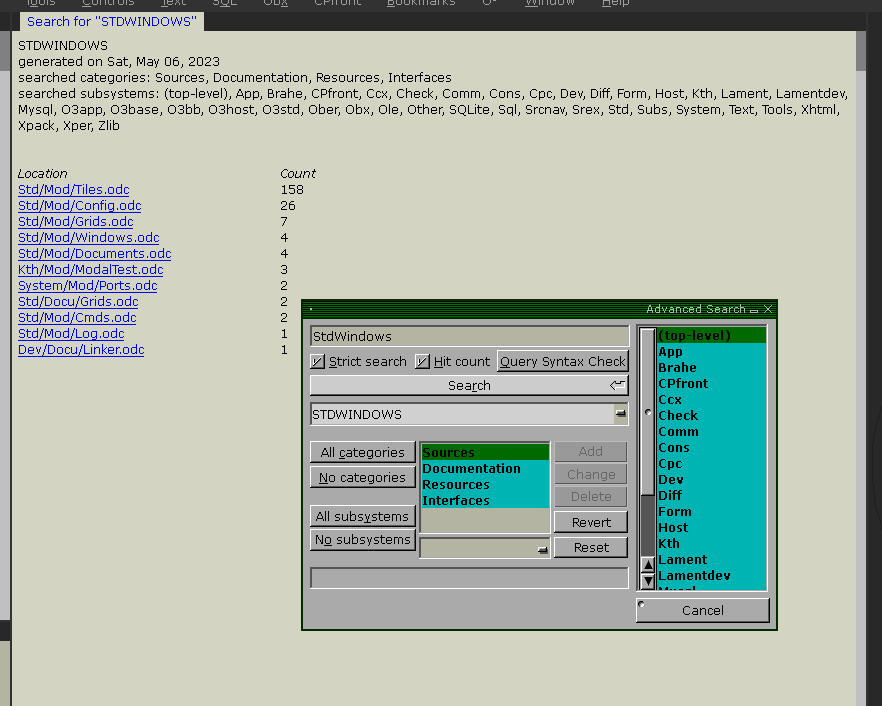Screen dimensions: 882x706
Task: Switch to the Search for "STDWINDOWS" tab
Action: click(x=111, y=21)
